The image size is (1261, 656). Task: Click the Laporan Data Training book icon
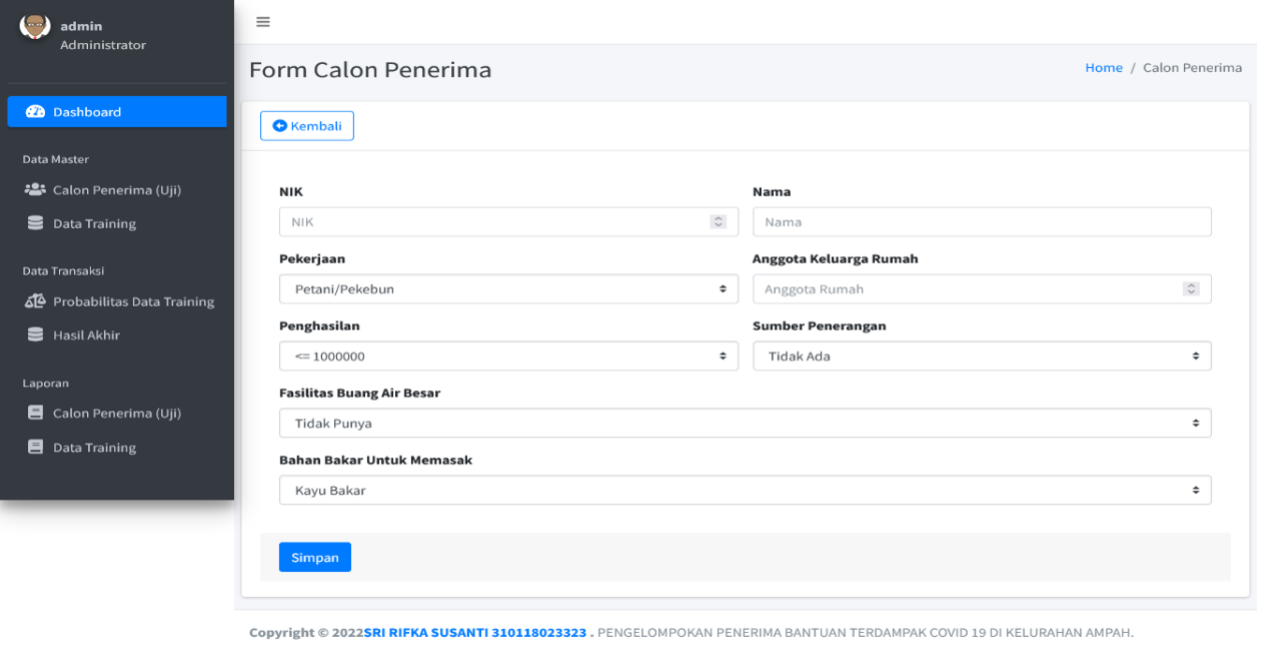pos(35,447)
